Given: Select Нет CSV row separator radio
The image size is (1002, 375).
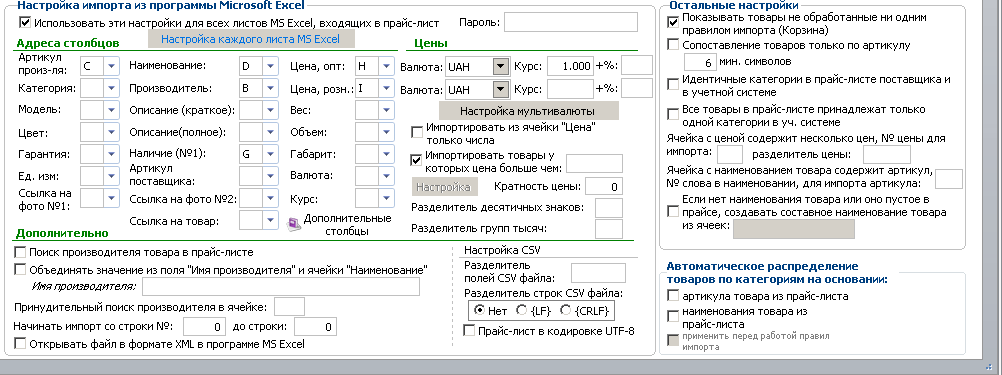Looking at the screenshot, I should coord(479,310).
